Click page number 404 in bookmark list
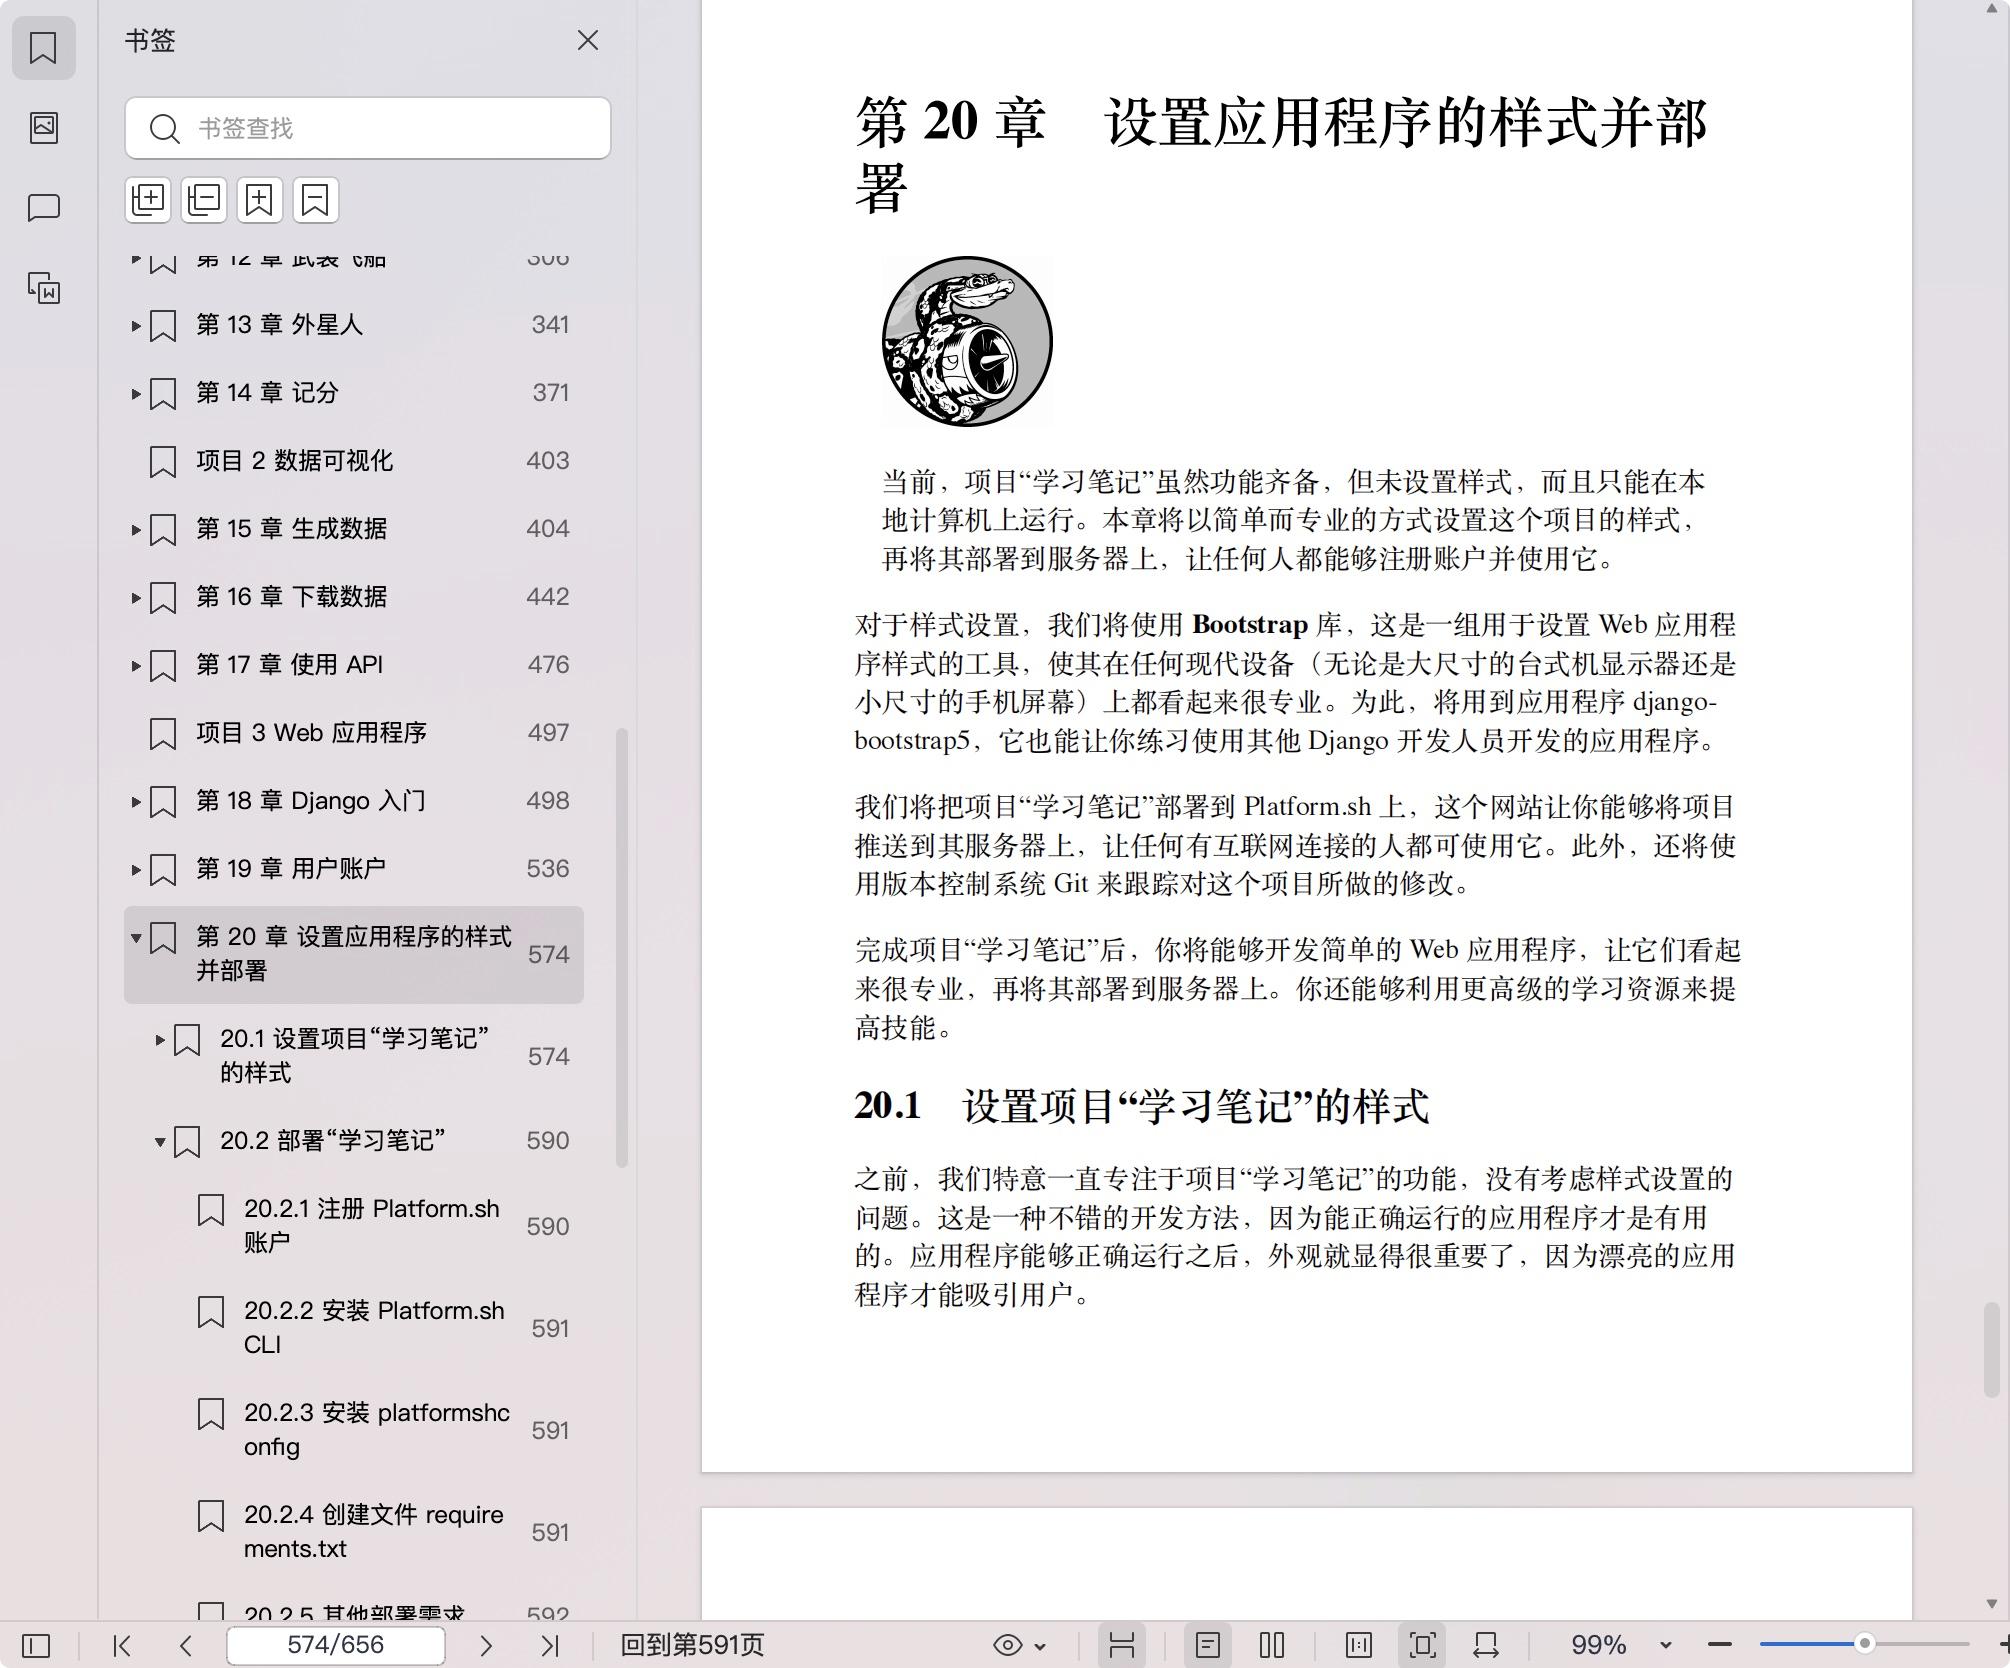Image resolution: width=2010 pixels, height=1668 pixels. click(548, 529)
